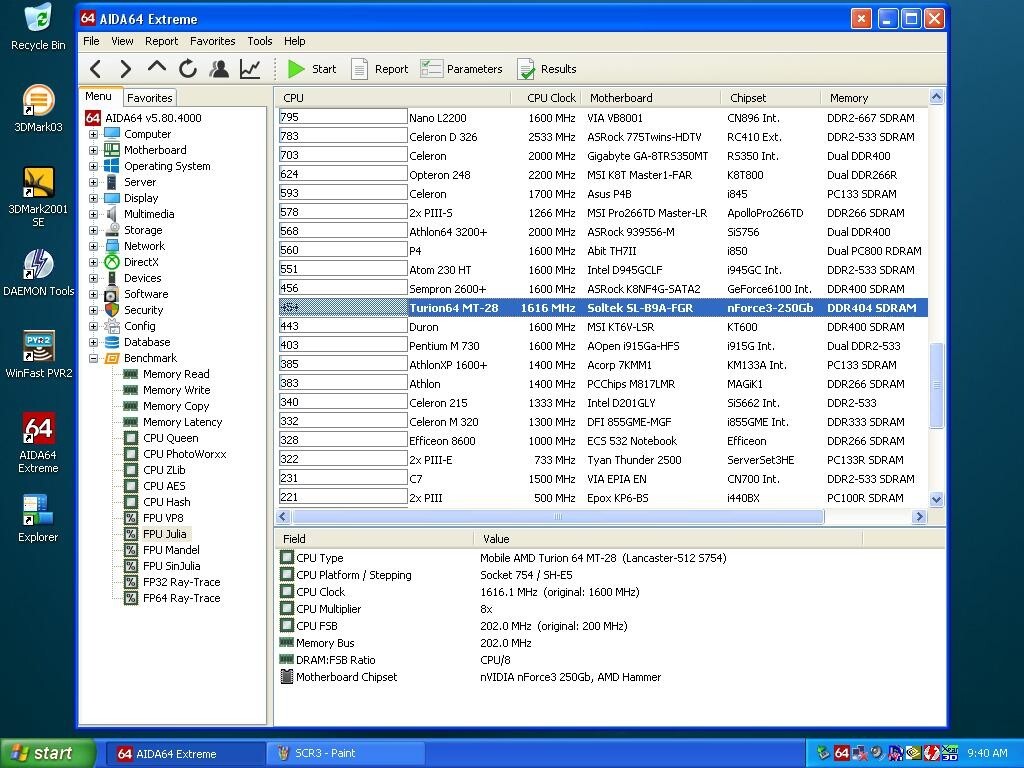
Task: Open the Report menu
Action: (x=161, y=41)
